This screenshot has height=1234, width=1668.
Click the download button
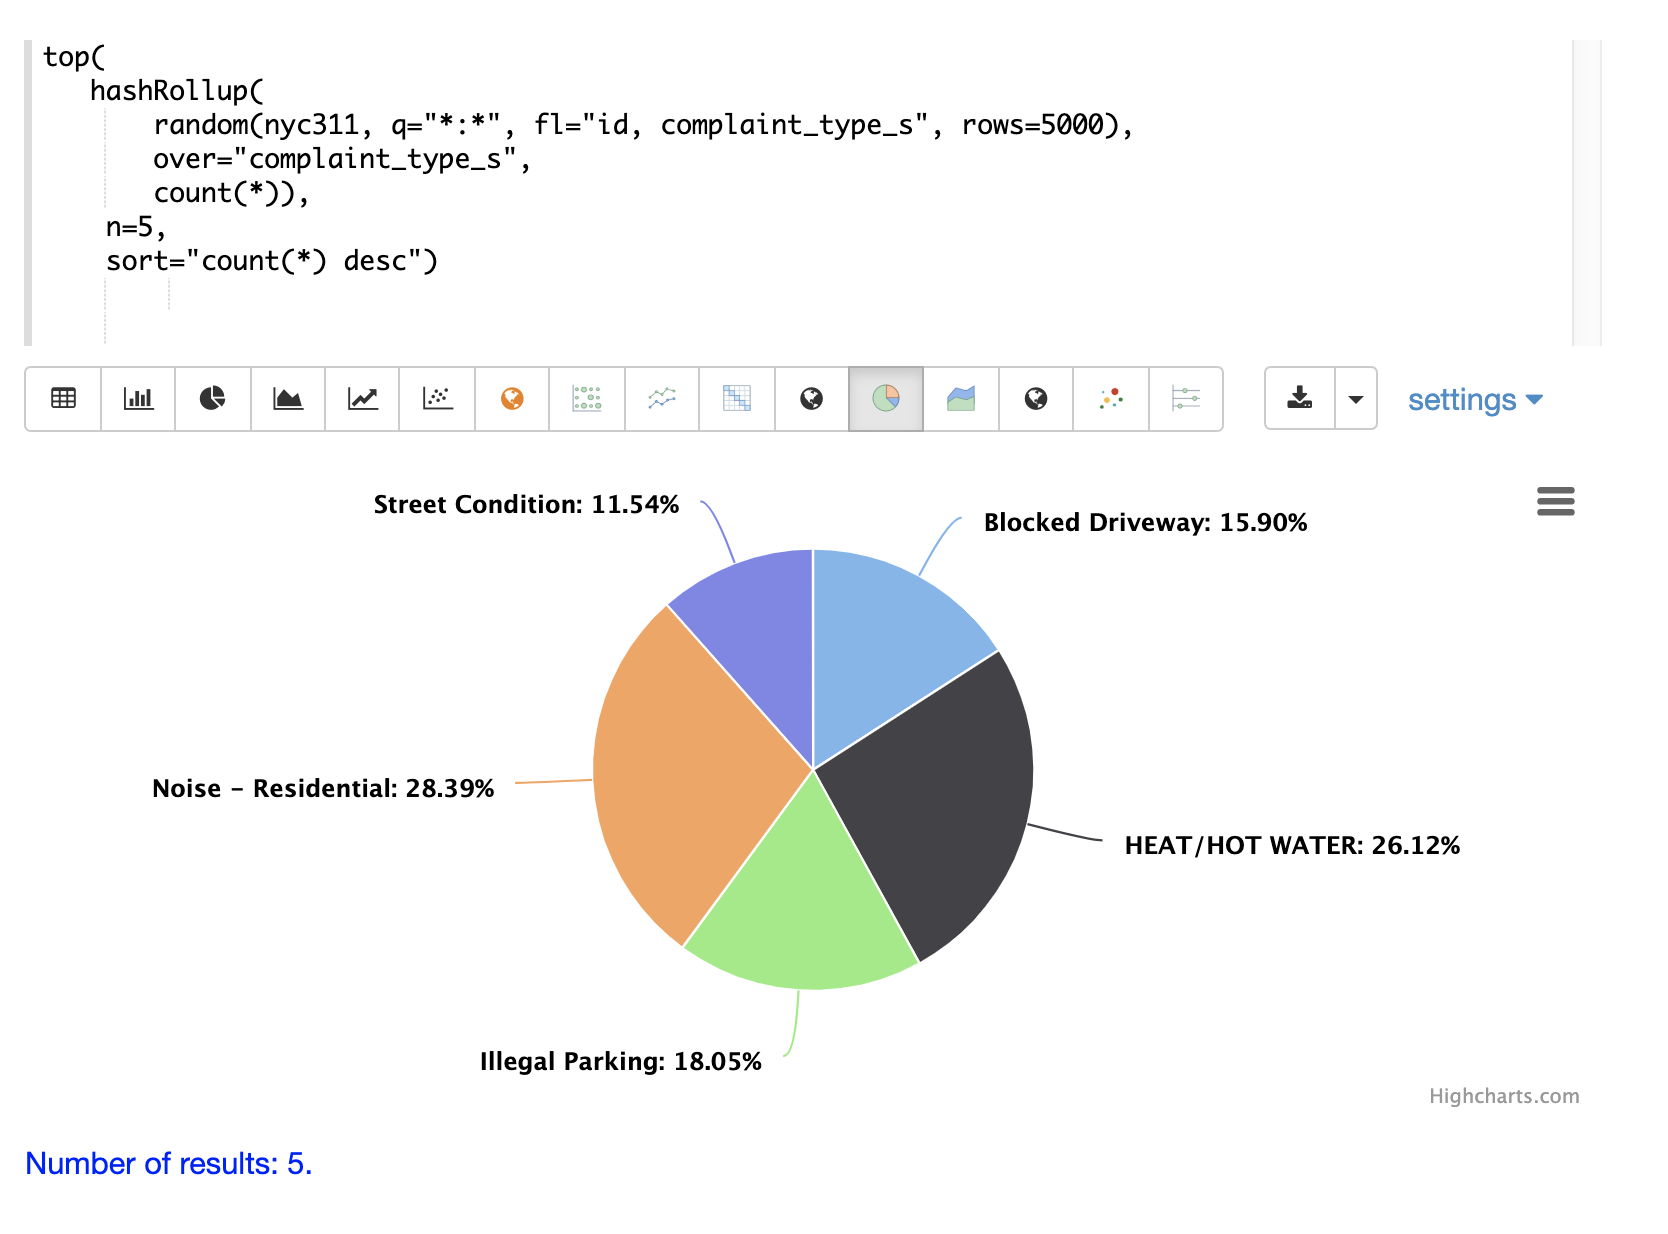click(1299, 398)
